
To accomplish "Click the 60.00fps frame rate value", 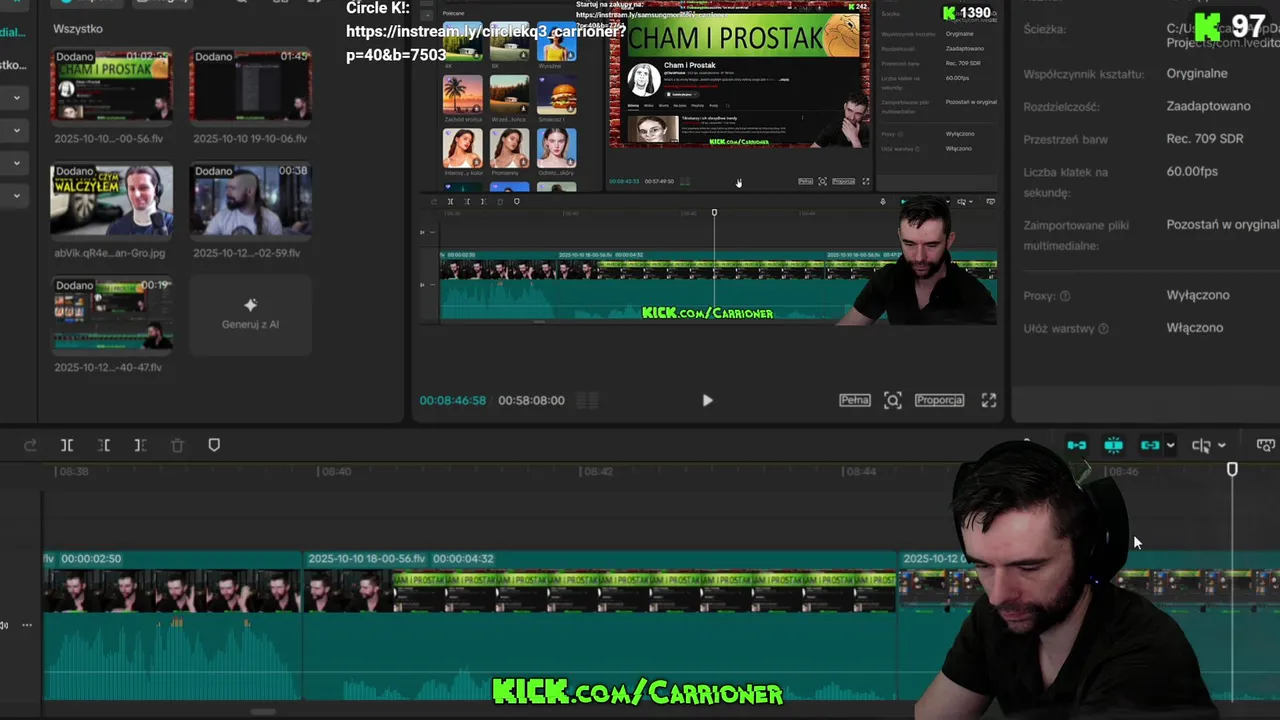I will pos(1192,172).
